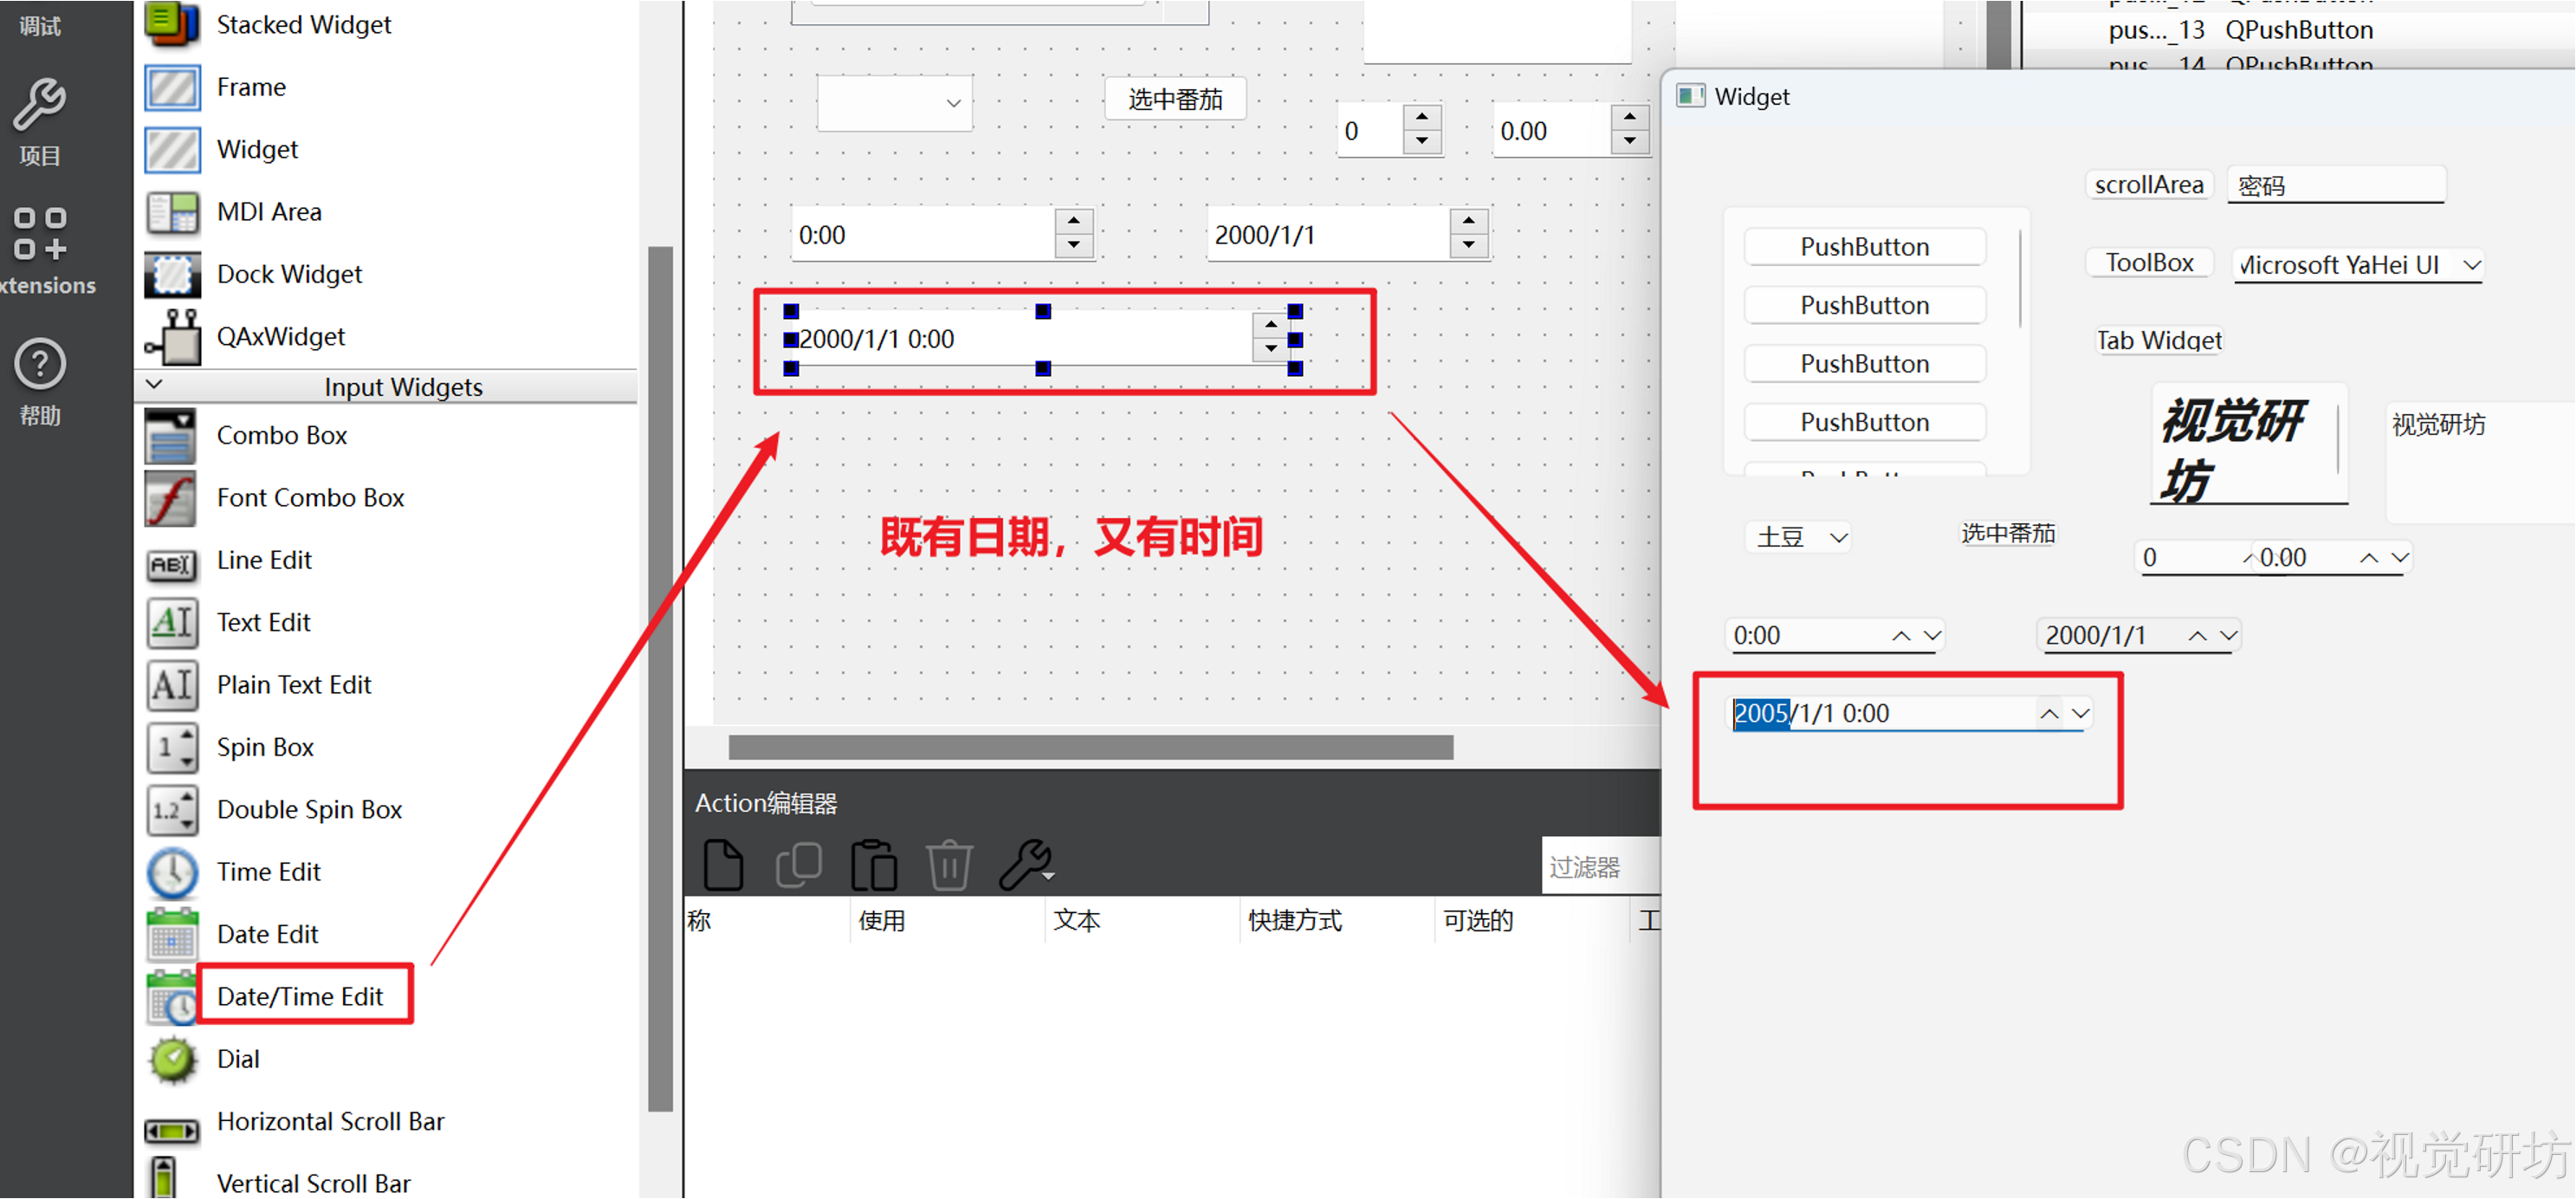Select the Time Edit clock icon
This screenshot has width=2576, height=1199.
tap(172, 872)
